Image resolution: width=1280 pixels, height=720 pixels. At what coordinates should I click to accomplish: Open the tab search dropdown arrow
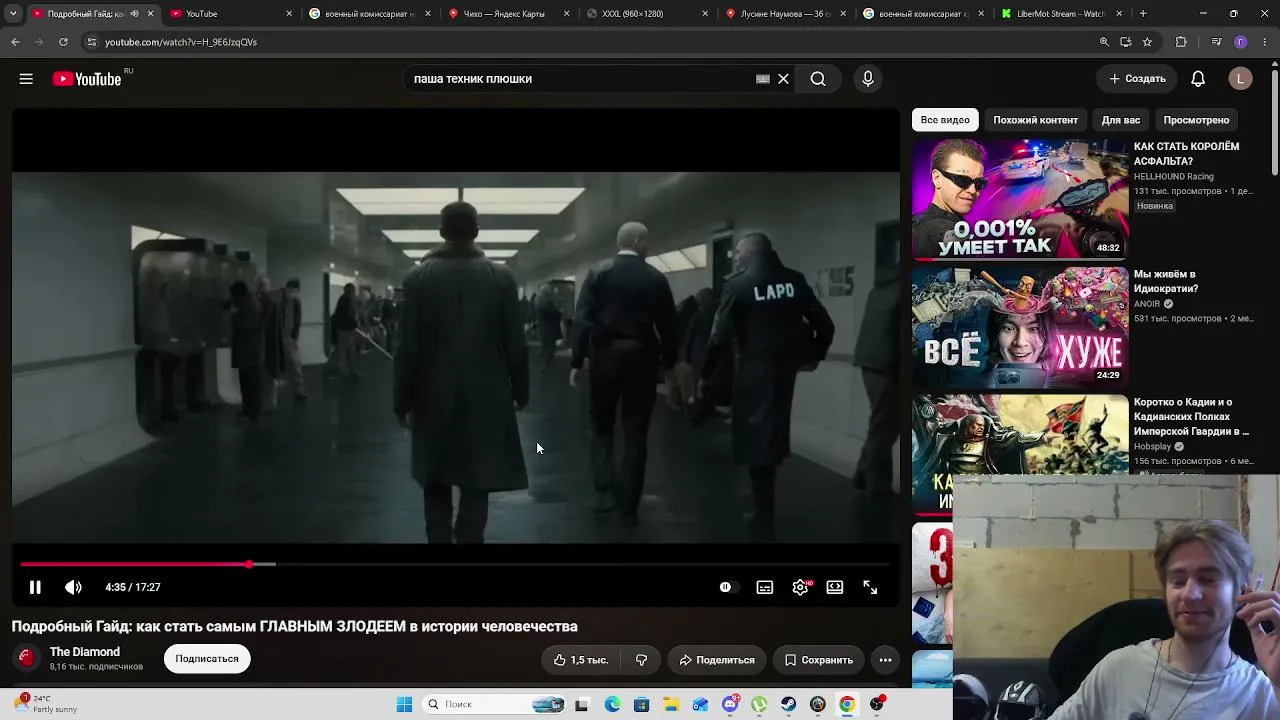click(13, 14)
